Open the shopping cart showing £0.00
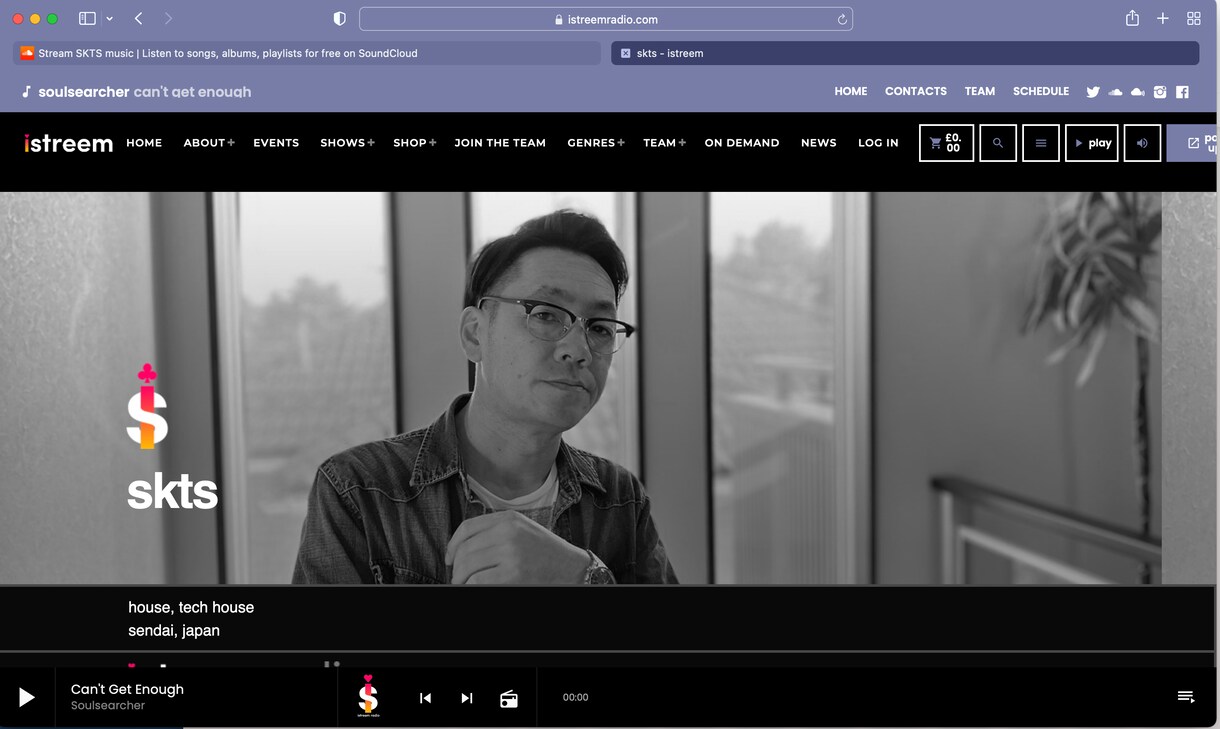 [946, 143]
